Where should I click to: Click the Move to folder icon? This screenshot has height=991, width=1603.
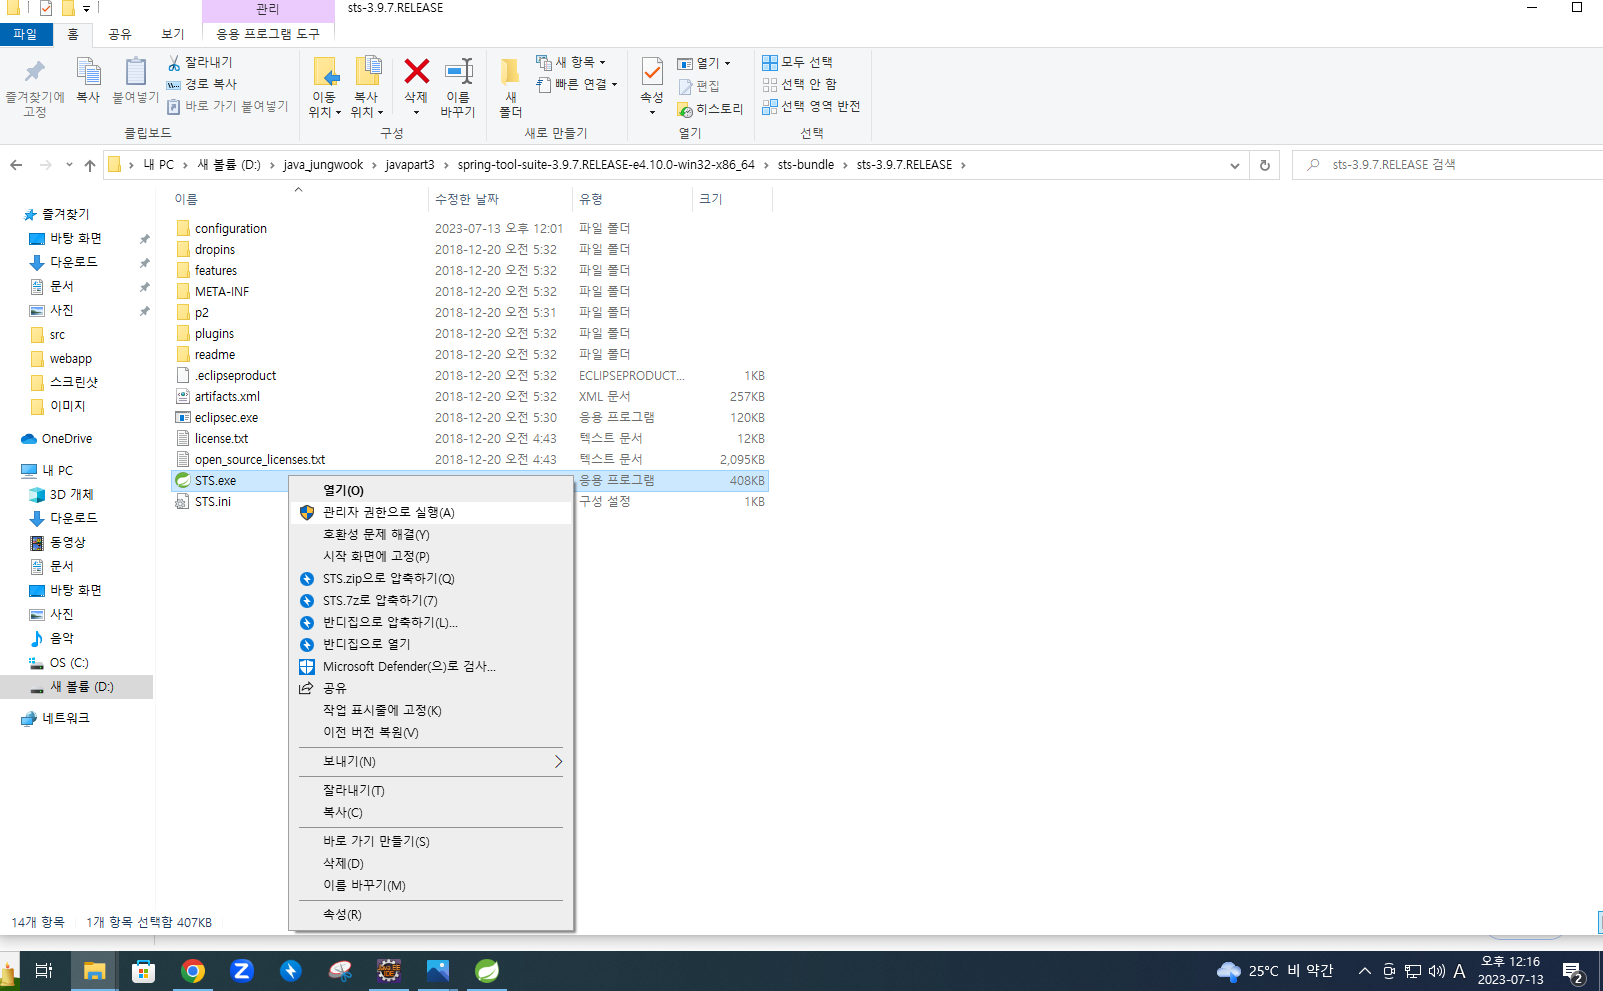click(x=325, y=72)
